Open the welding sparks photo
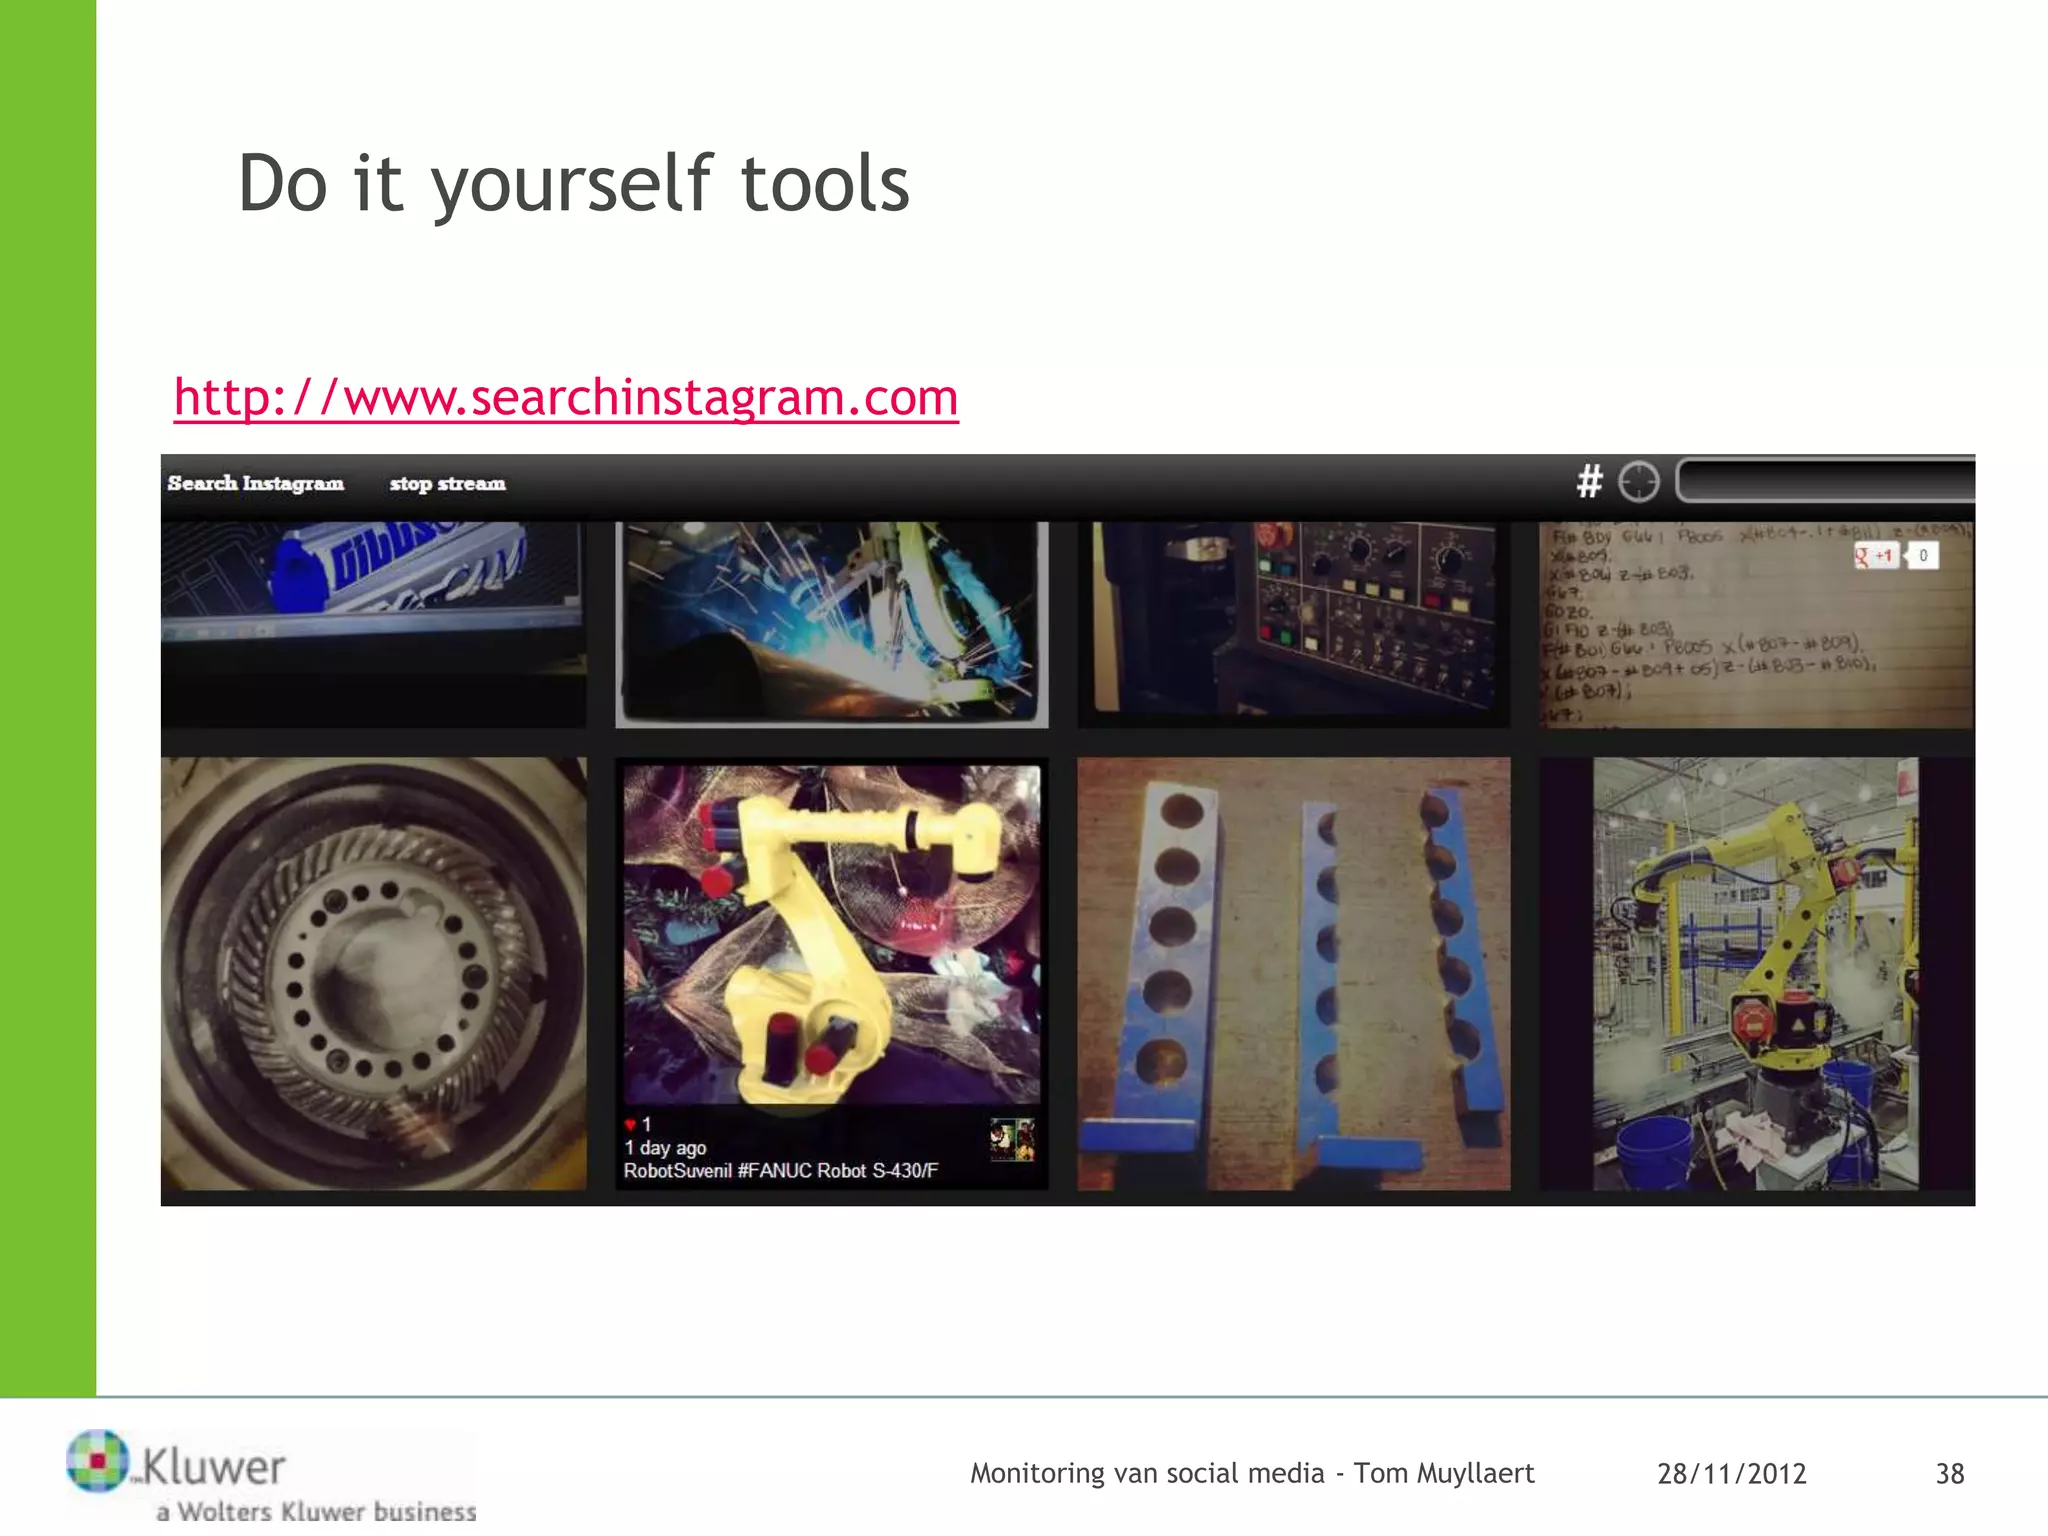The width and height of the screenshot is (2048, 1536). [832, 625]
